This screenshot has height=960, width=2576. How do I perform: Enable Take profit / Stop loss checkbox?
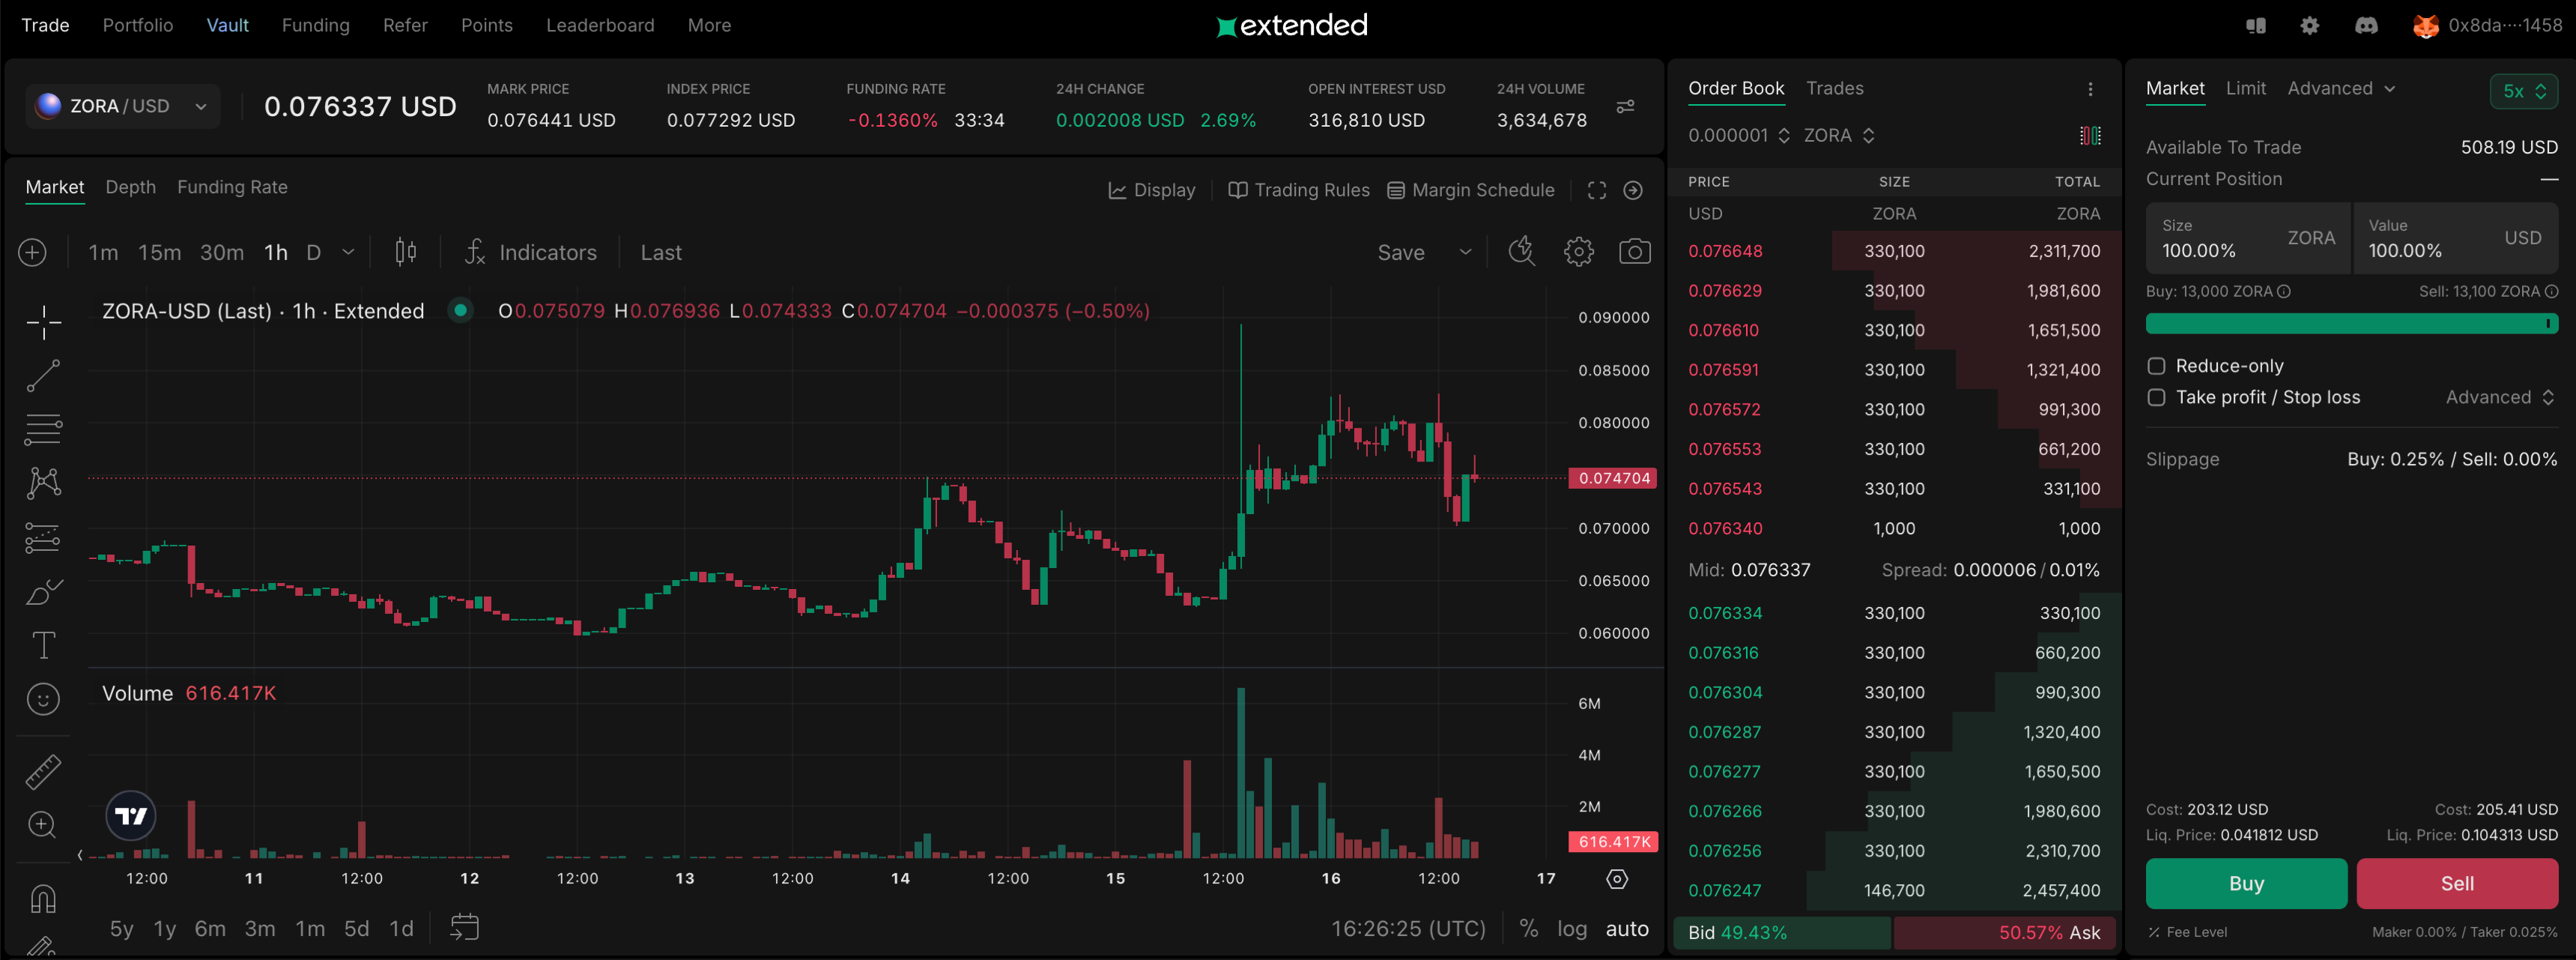pyautogui.click(x=2157, y=397)
